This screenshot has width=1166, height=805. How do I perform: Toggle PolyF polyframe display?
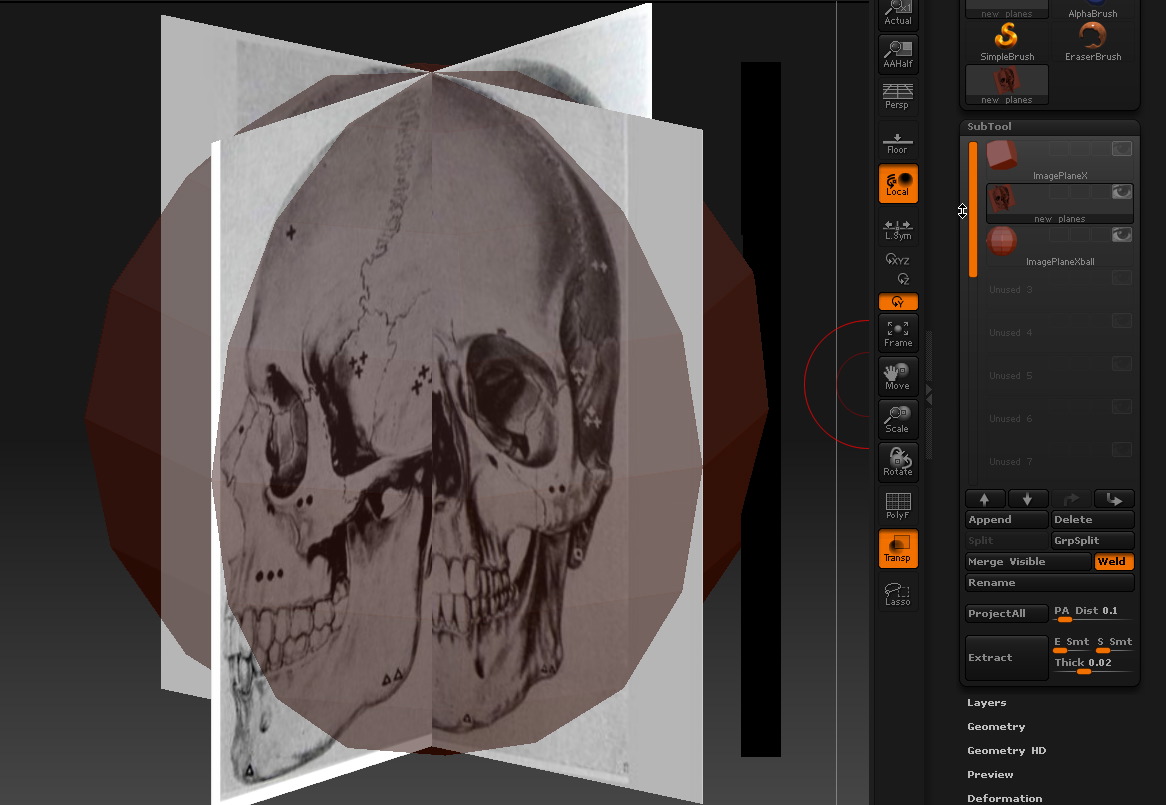pos(898,505)
